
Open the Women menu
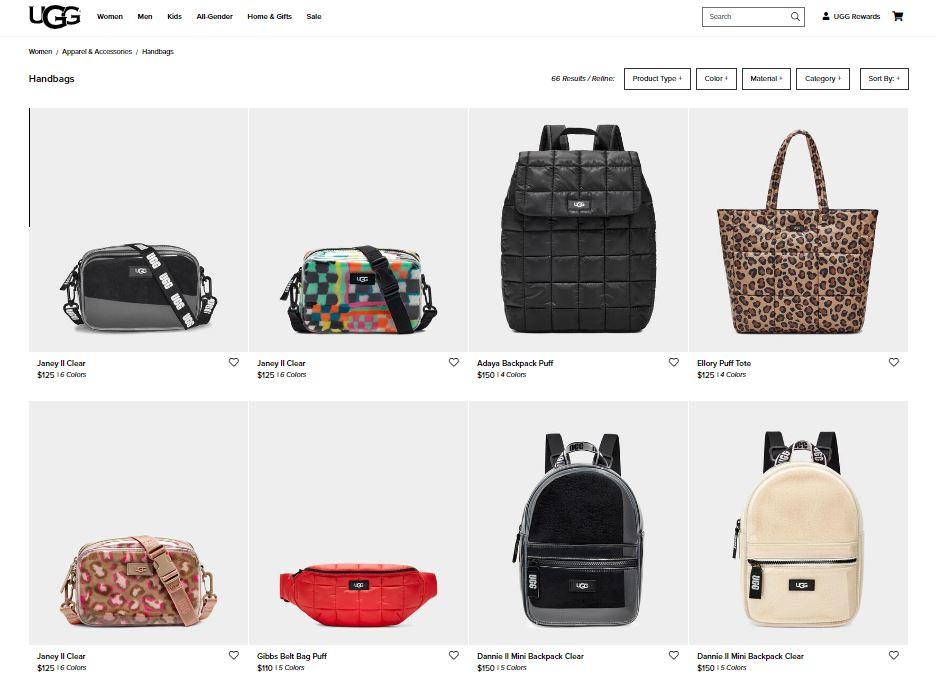pyautogui.click(x=110, y=17)
